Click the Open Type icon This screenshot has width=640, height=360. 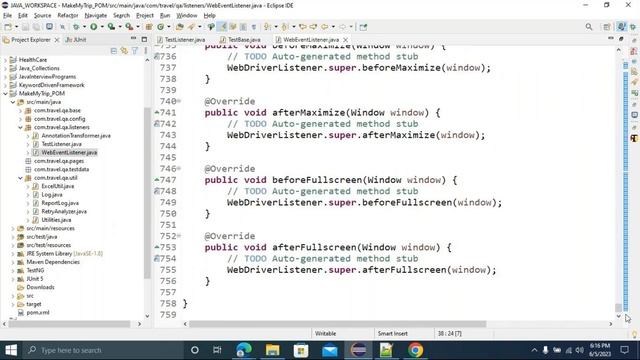point(179,27)
